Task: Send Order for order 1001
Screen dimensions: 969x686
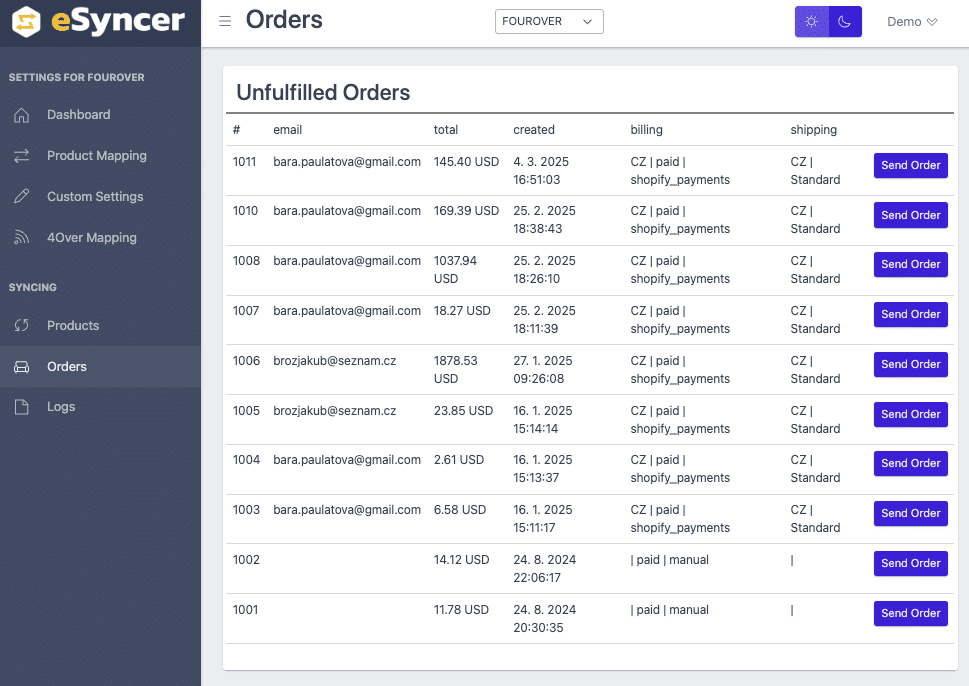Action: pos(910,614)
